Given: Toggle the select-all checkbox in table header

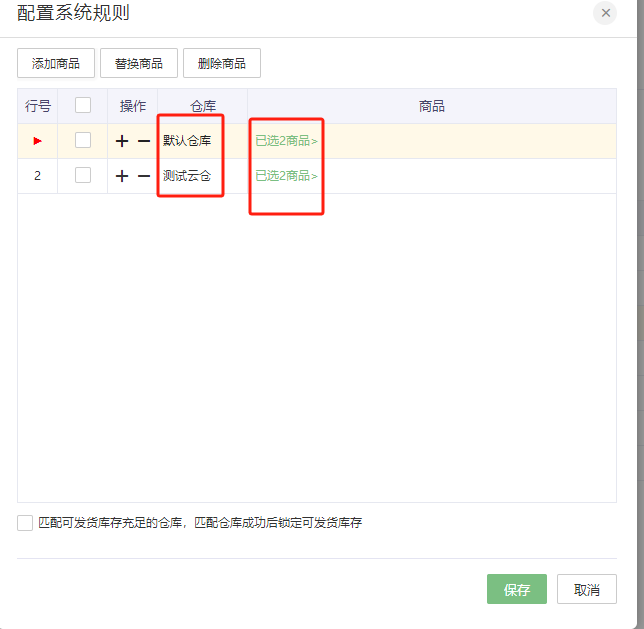Looking at the screenshot, I should [x=83, y=105].
